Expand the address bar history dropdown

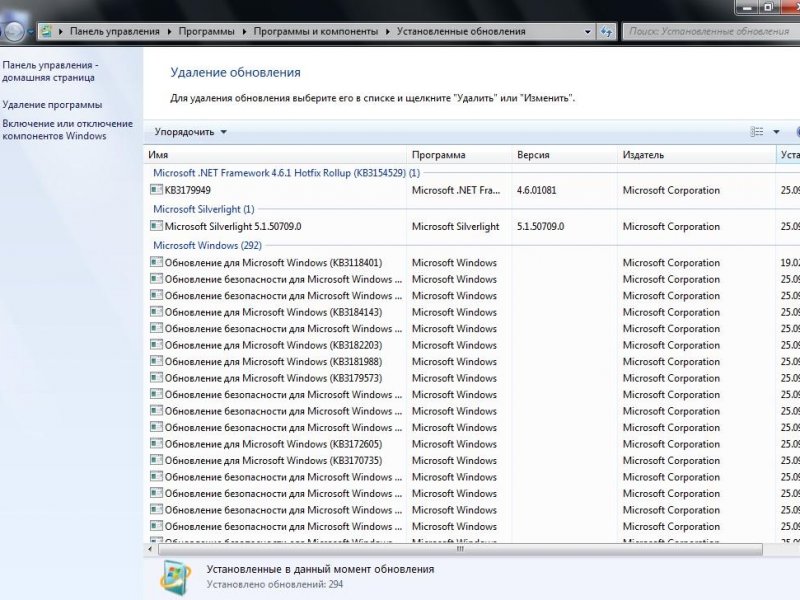tap(588, 32)
